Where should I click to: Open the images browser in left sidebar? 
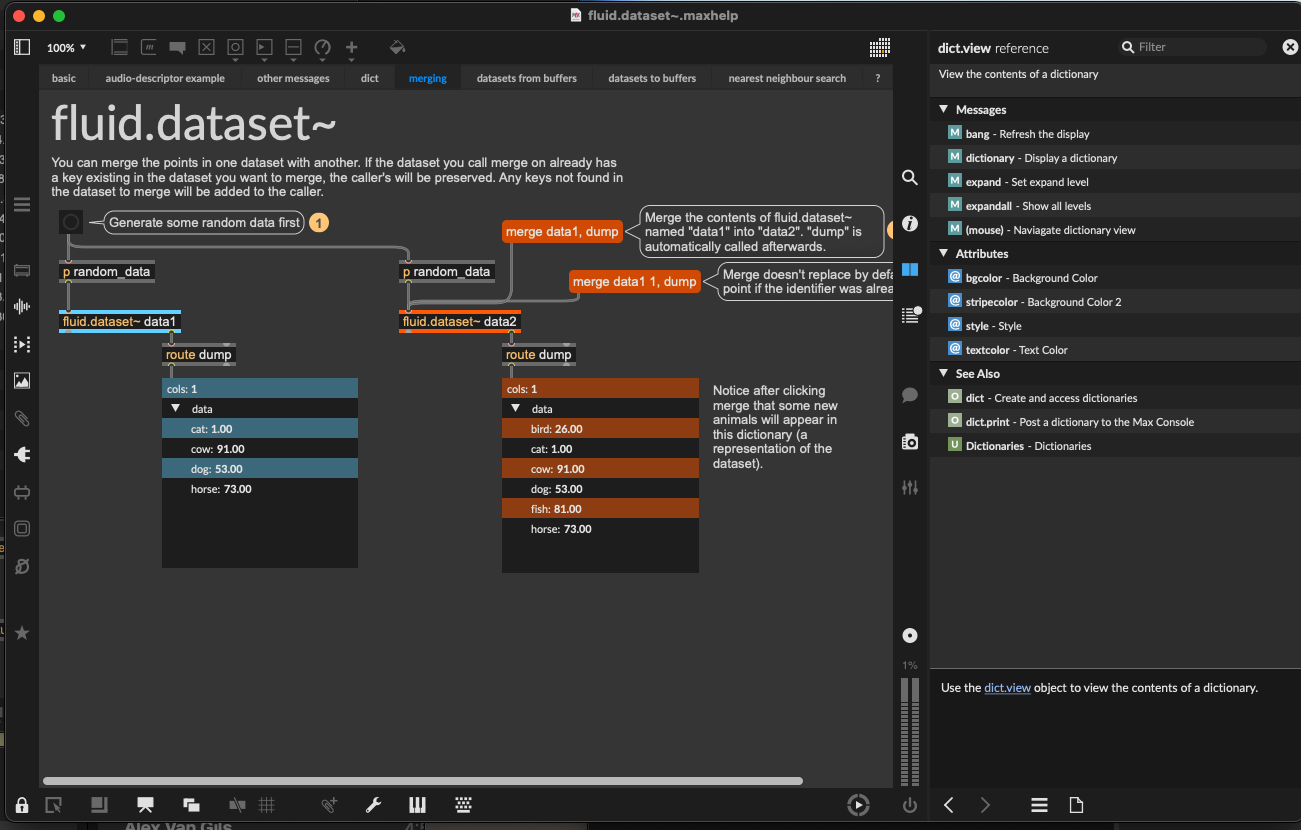click(x=22, y=380)
